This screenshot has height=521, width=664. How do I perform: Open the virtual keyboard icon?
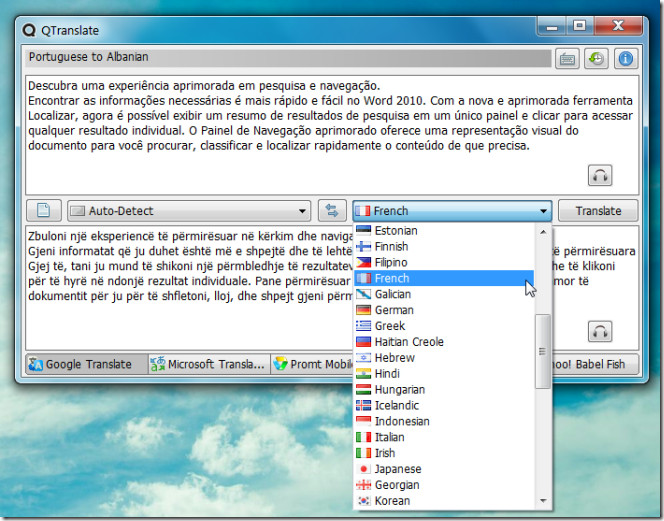[x=567, y=58]
